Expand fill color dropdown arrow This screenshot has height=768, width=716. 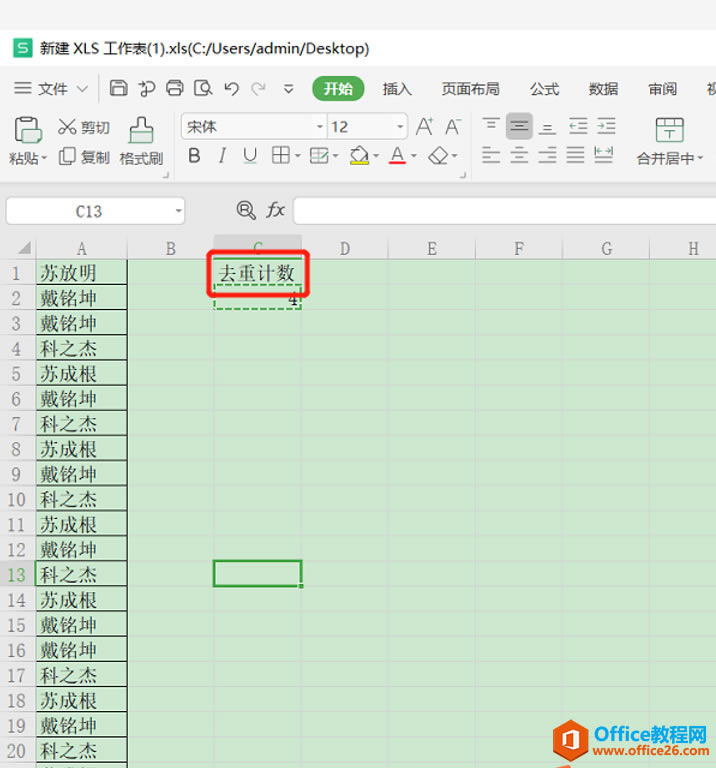click(376, 156)
